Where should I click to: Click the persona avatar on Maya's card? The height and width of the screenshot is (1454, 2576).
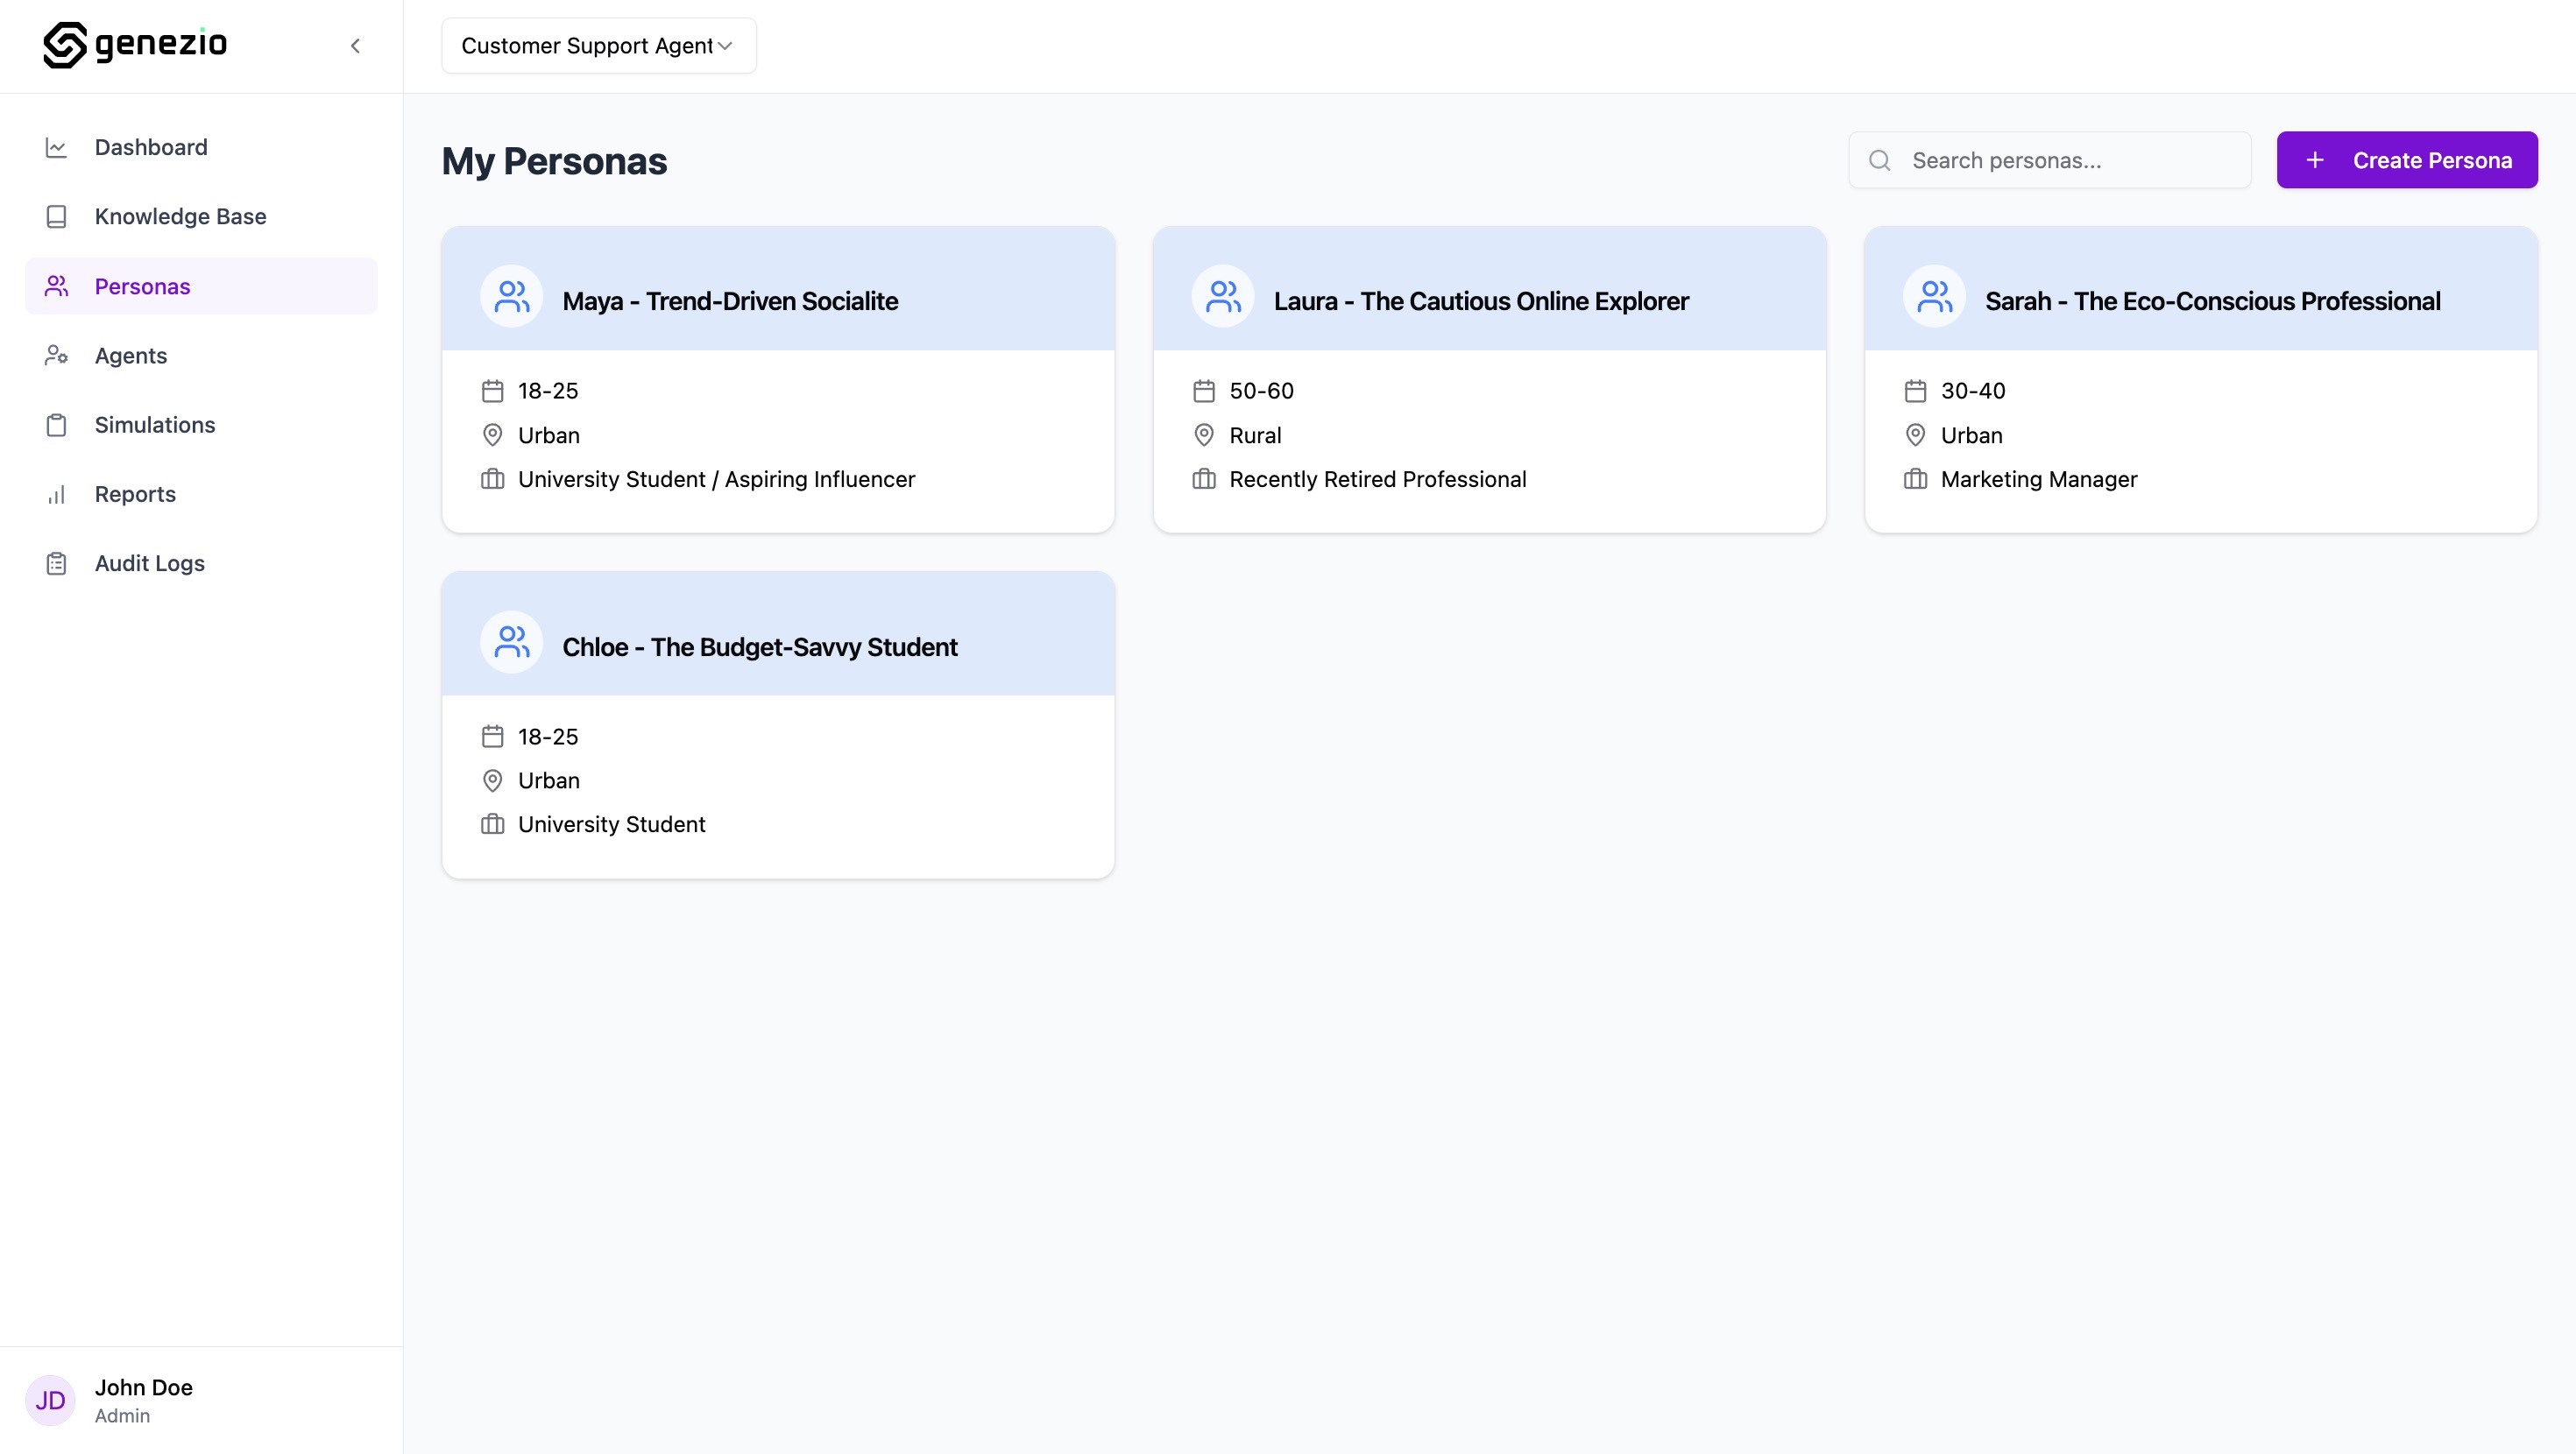tap(511, 296)
